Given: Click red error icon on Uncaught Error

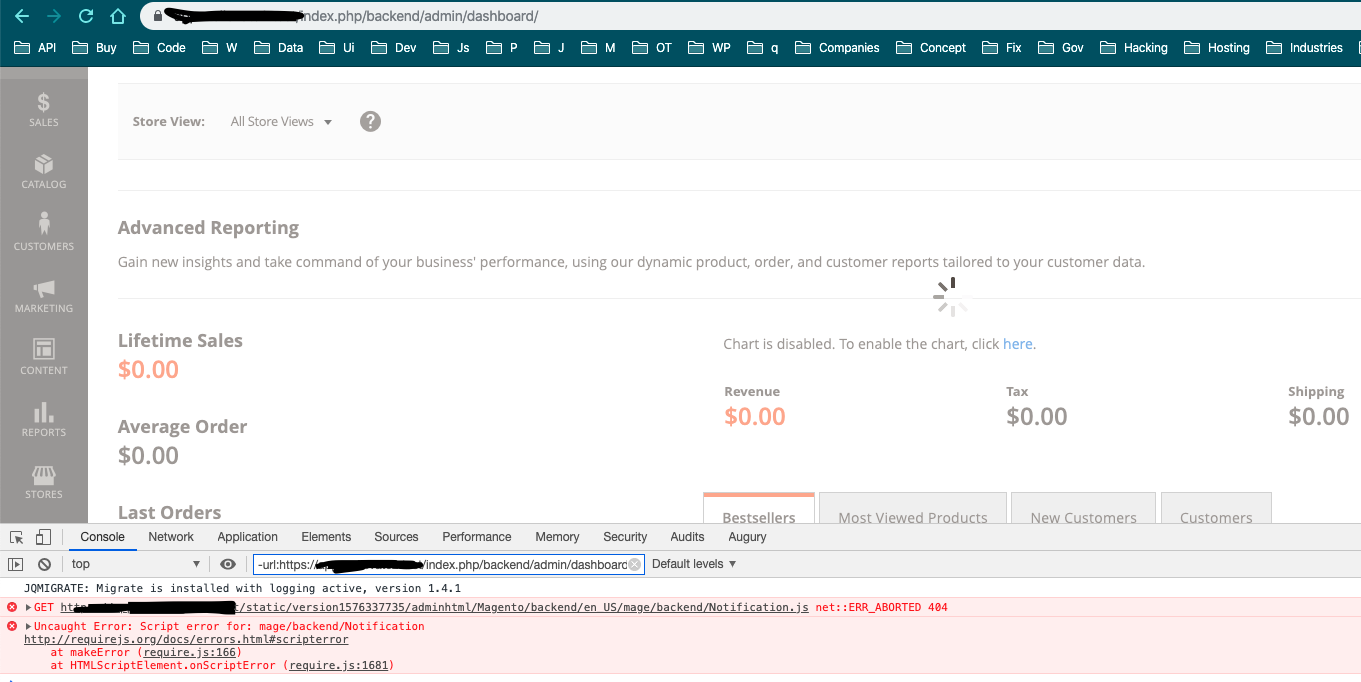Looking at the screenshot, I should [x=12, y=626].
